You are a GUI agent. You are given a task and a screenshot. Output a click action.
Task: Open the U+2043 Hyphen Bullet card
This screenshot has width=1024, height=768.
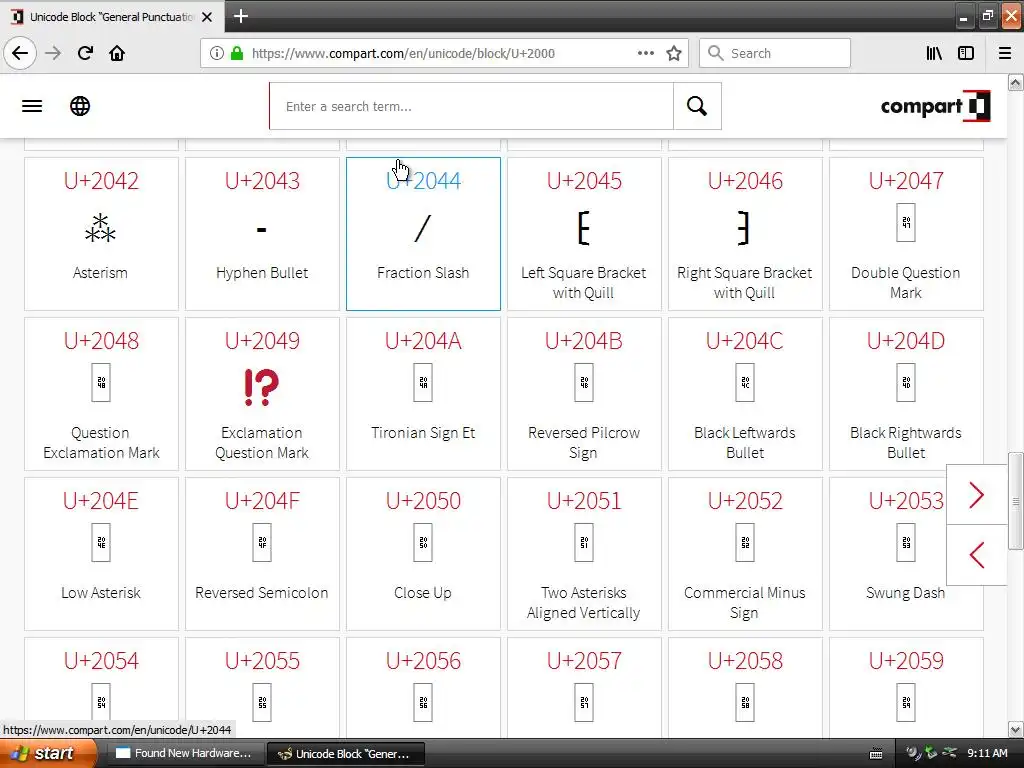pyautogui.click(x=262, y=234)
